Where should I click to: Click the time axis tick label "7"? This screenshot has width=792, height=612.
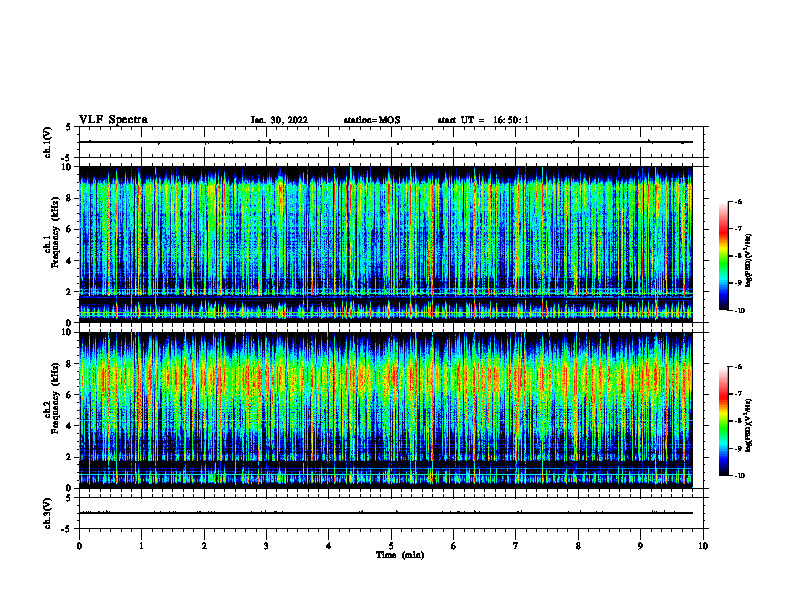(x=516, y=546)
